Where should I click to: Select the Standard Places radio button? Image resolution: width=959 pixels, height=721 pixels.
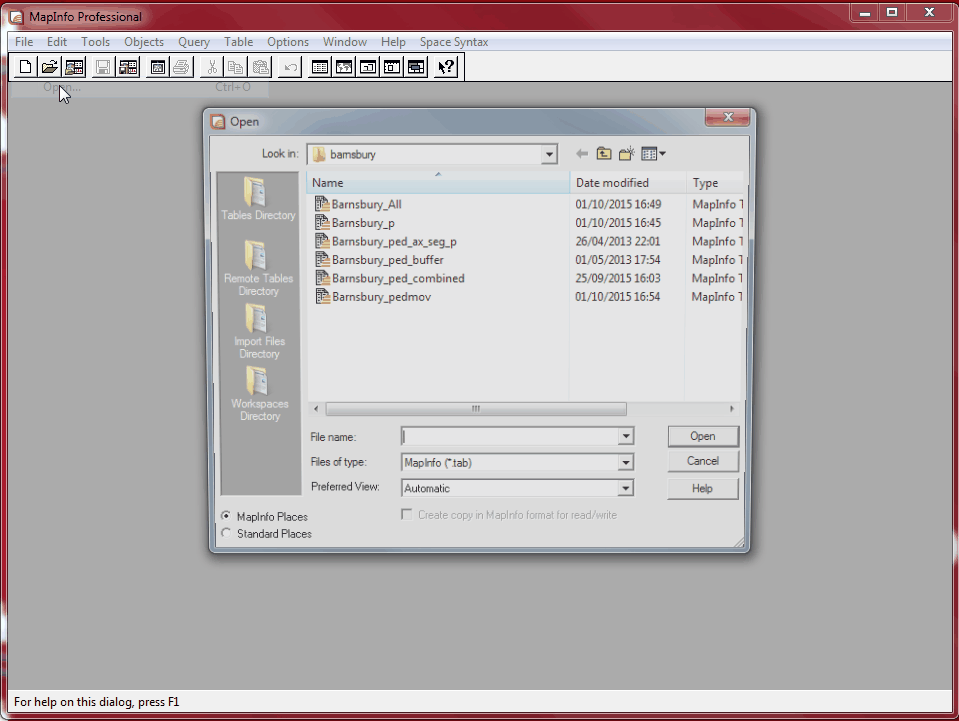pos(226,533)
